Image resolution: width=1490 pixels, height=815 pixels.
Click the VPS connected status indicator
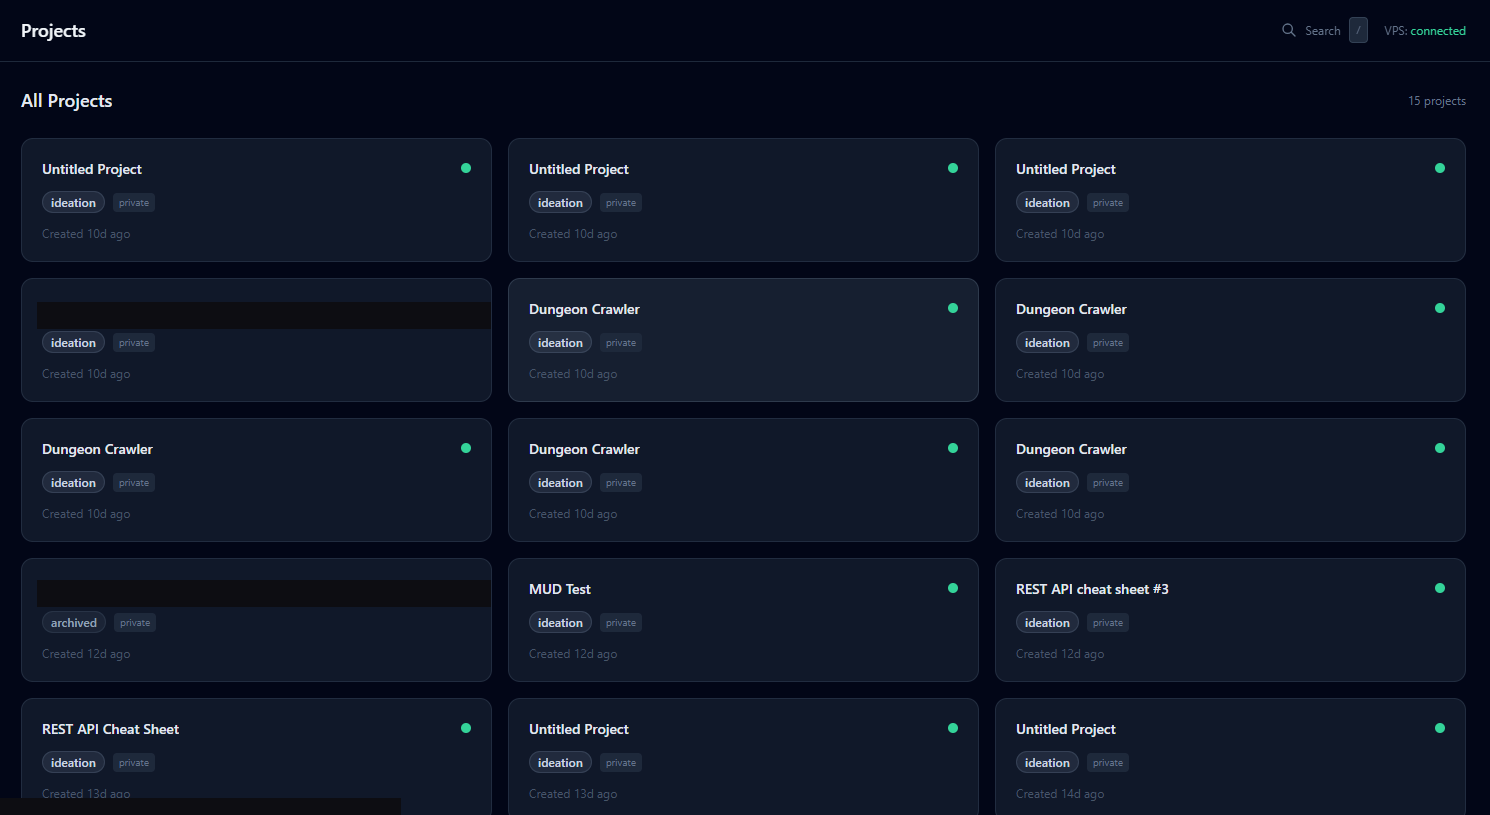pyautogui.click(x=1425, y=31)
